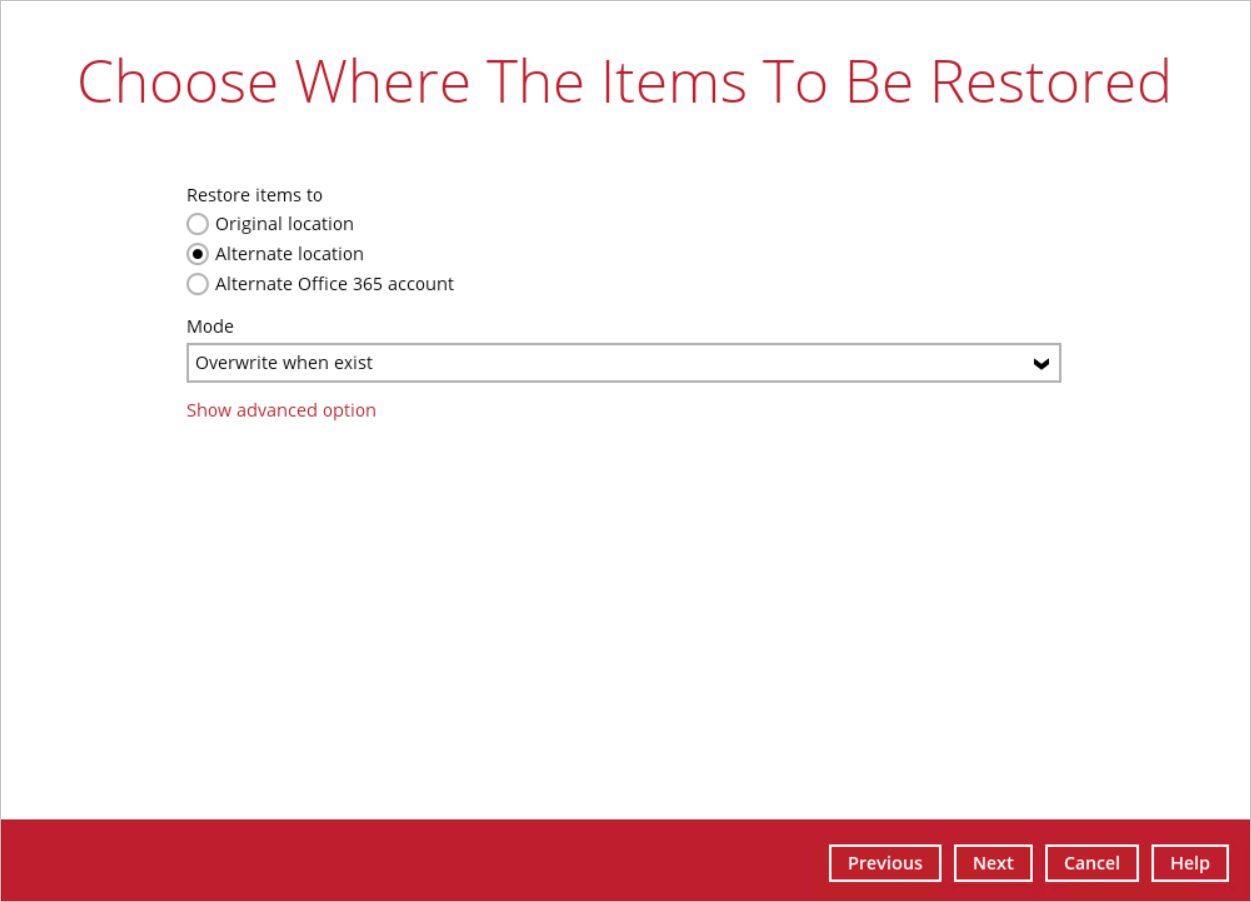
Task: Proceed with the Next button
Action: click(993, 863)
